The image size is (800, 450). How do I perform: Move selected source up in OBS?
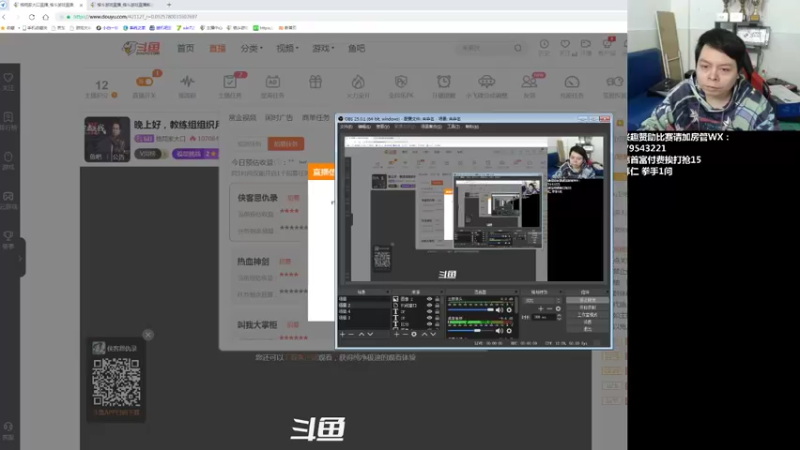[424, 334]
